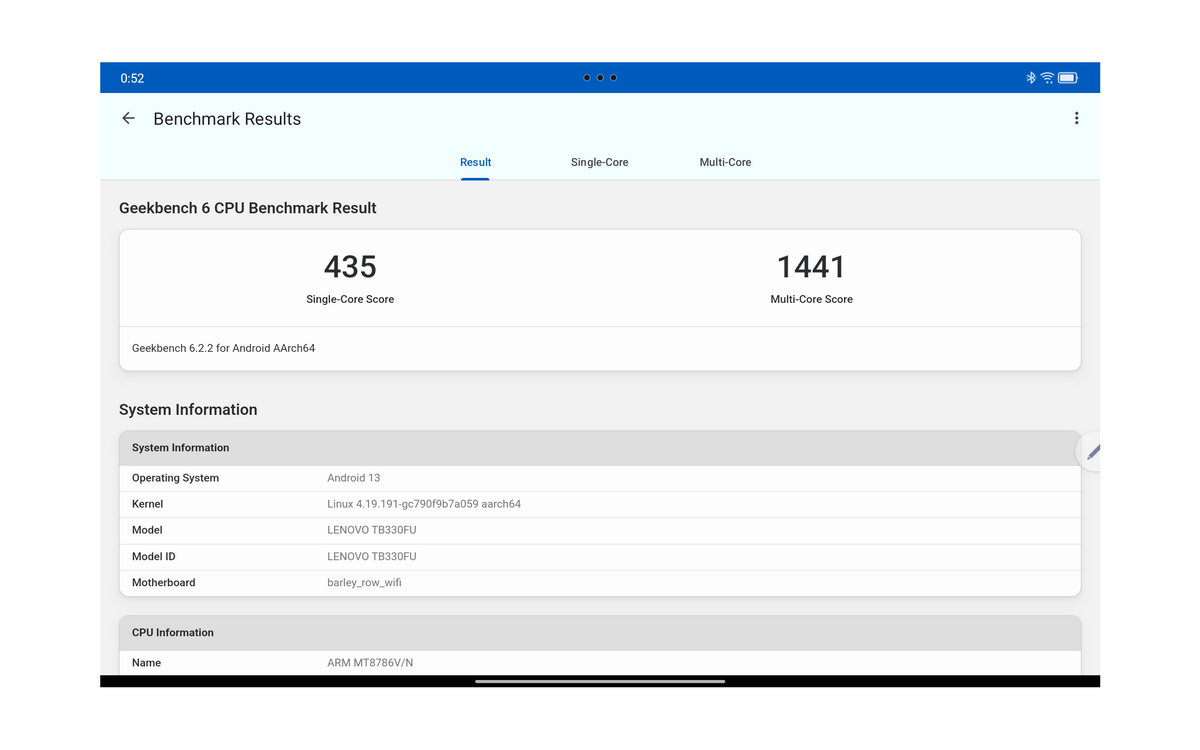This screenshot has height=750, width=1200.
Task: Click the Model row label
Action: 147,530
